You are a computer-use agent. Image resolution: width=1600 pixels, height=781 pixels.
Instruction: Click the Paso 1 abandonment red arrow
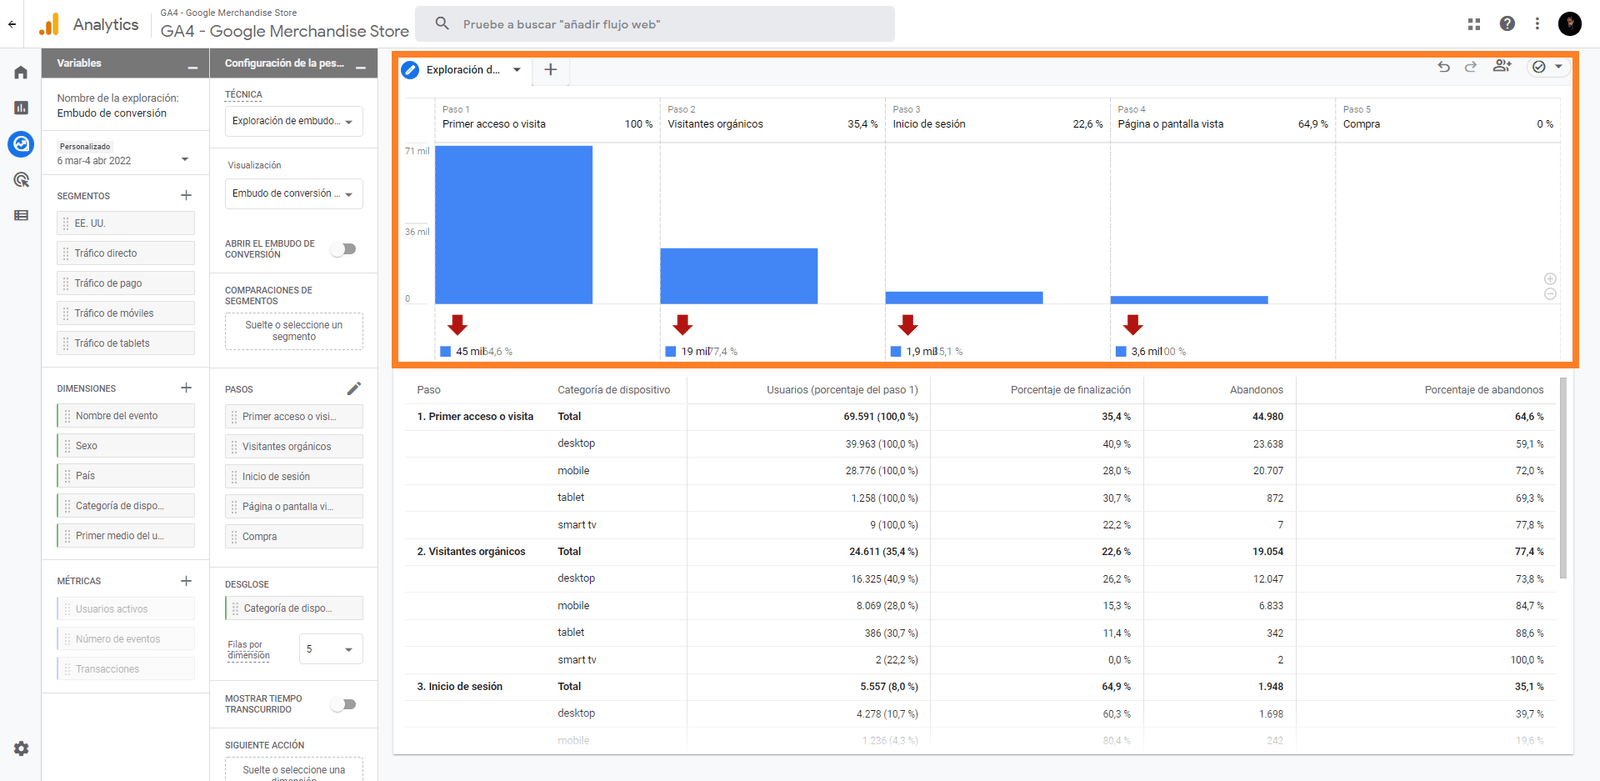(457, 324)
